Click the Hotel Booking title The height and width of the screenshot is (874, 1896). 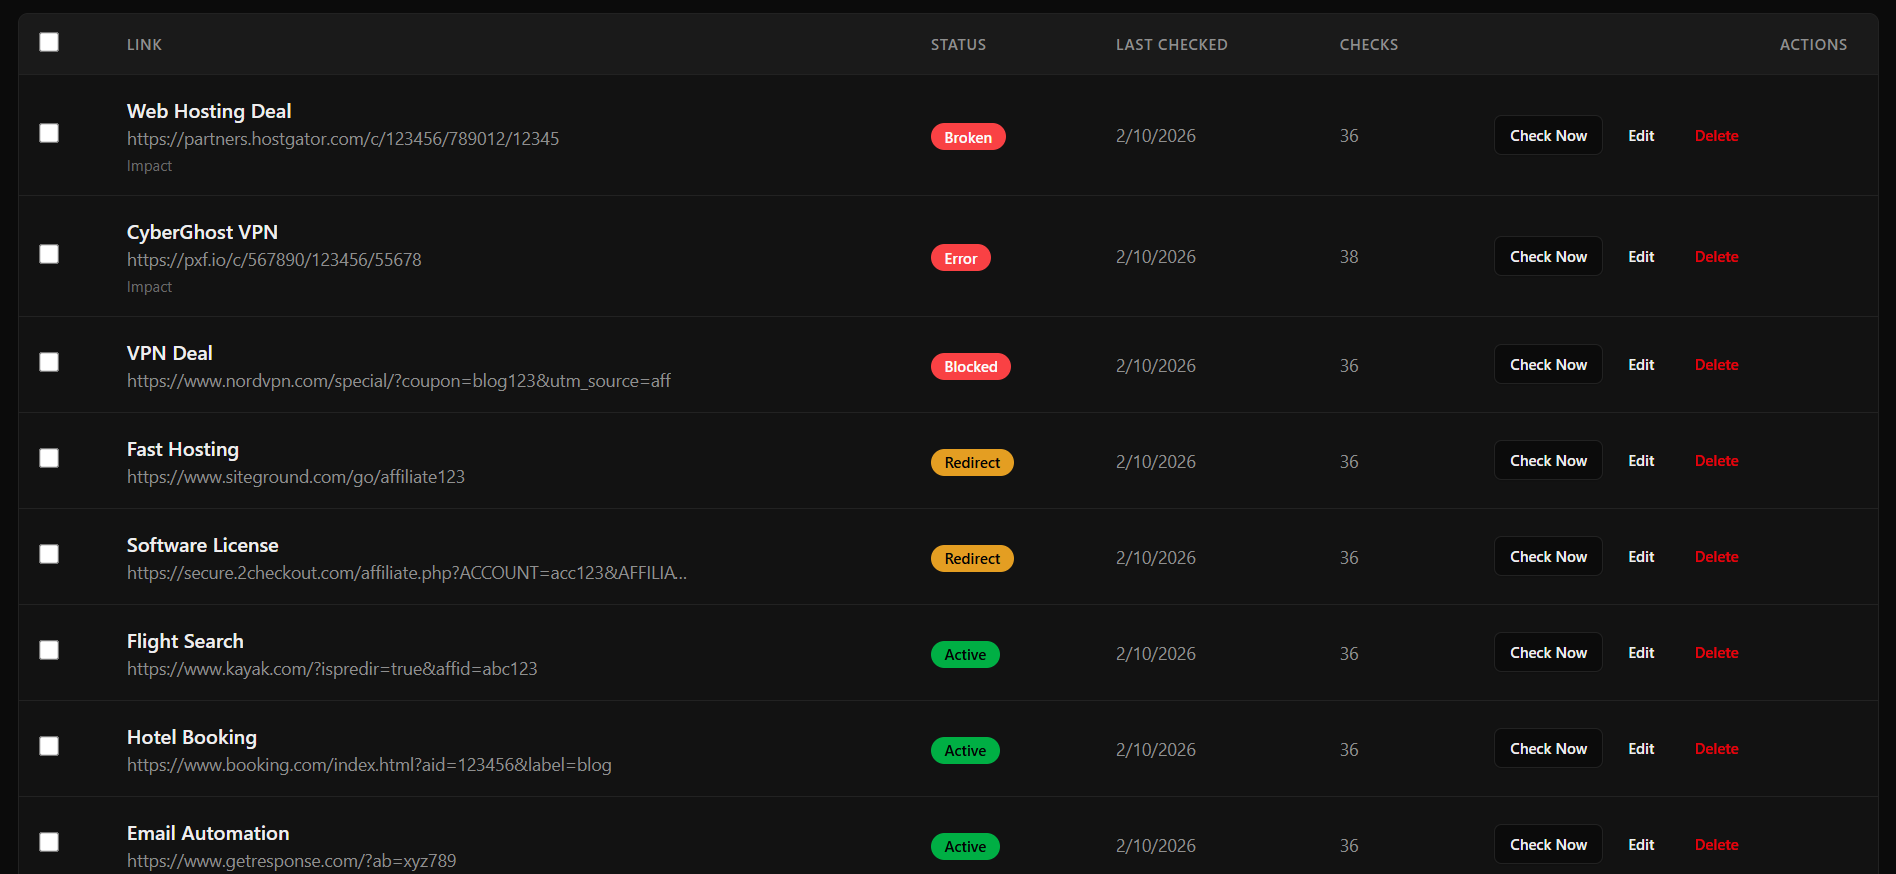click(192, 737)
